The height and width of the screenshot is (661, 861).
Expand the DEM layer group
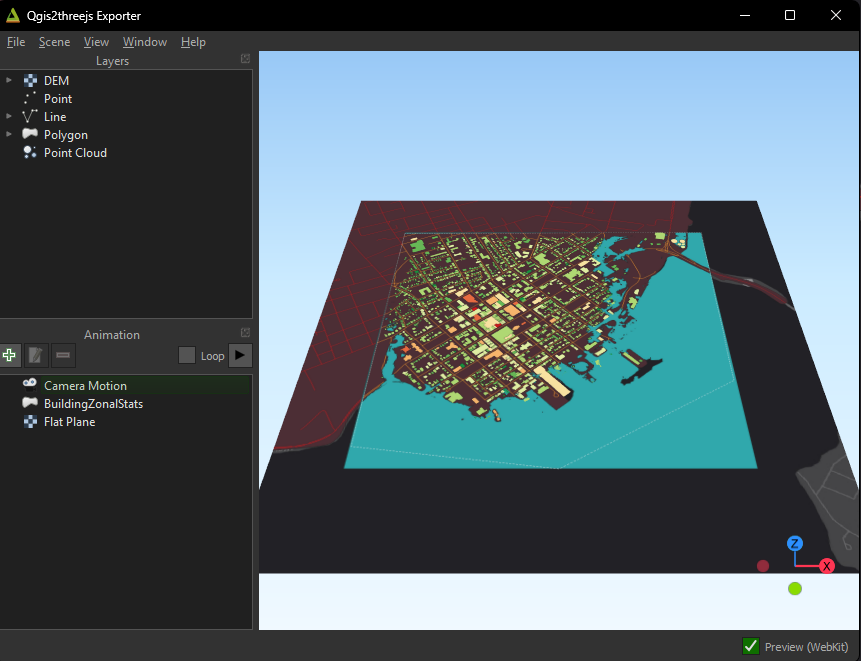pos(9,80)
